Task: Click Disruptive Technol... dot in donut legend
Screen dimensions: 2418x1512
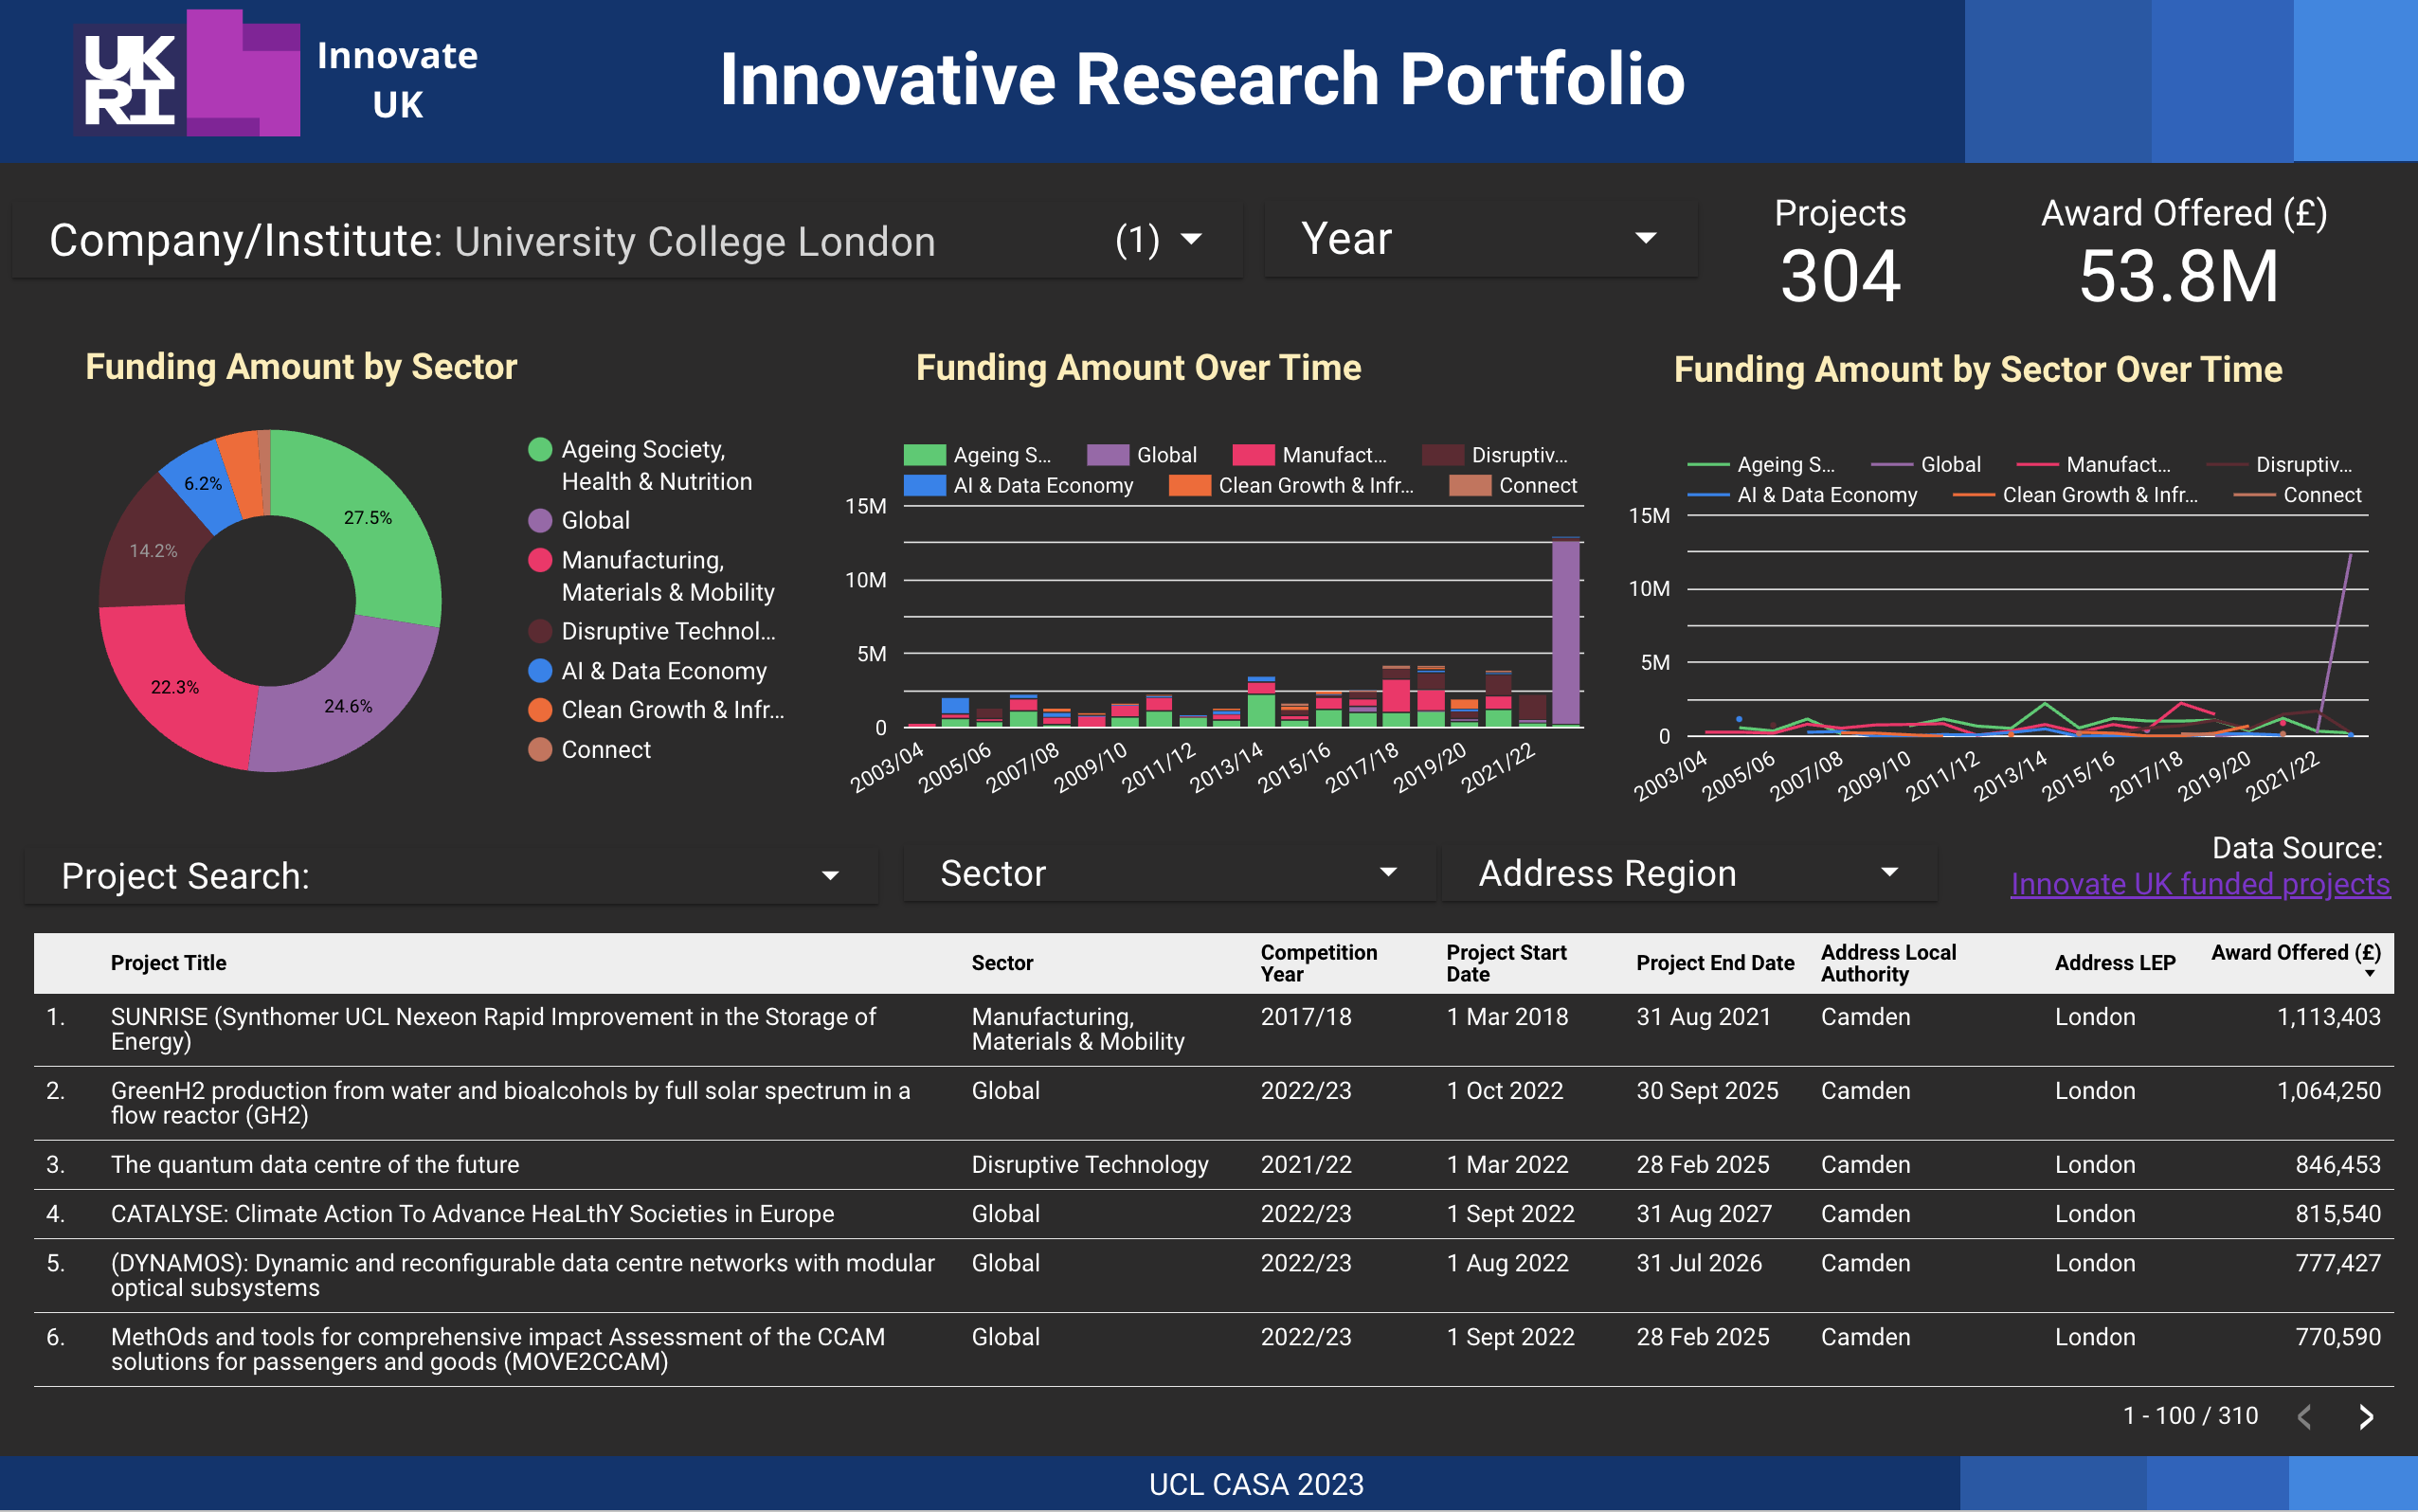Action: coord(540,631)
